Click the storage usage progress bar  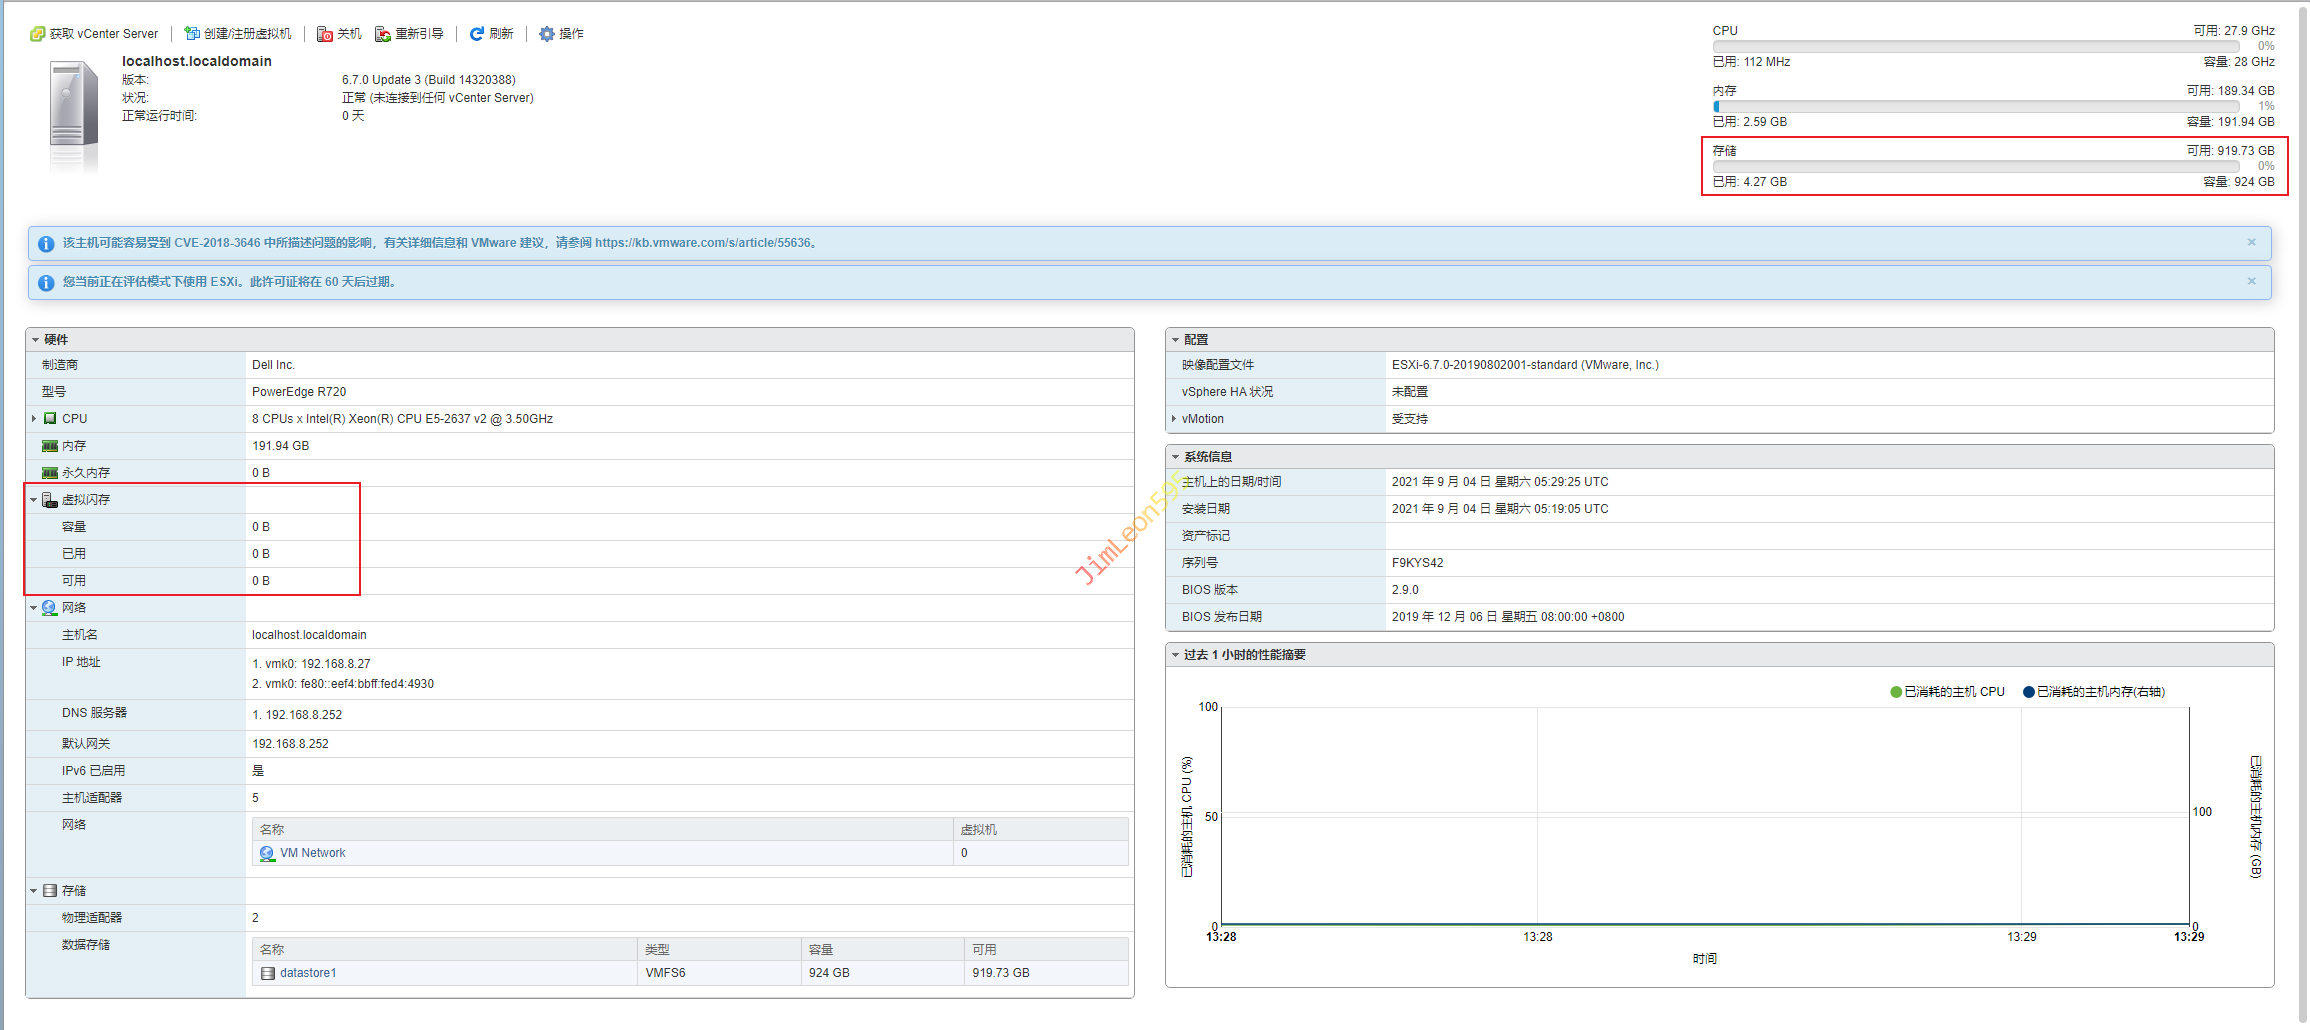tap(1975, 166)
